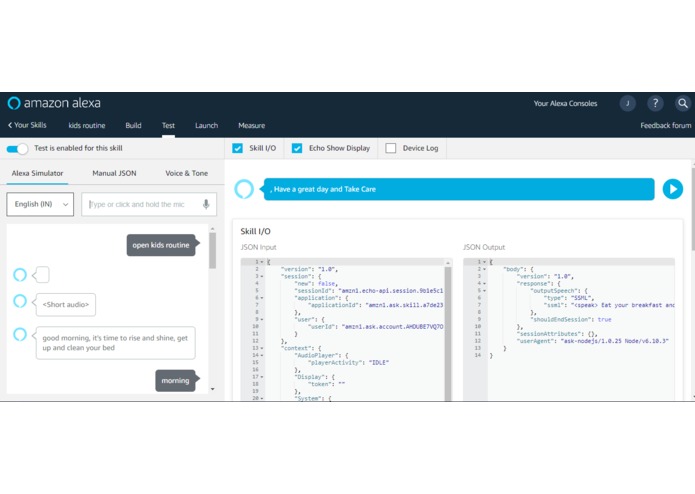Click chat history scroll down arrow
Image resolution: width=695 pixels, height=494 pixels.
click(x=213, y=389)
